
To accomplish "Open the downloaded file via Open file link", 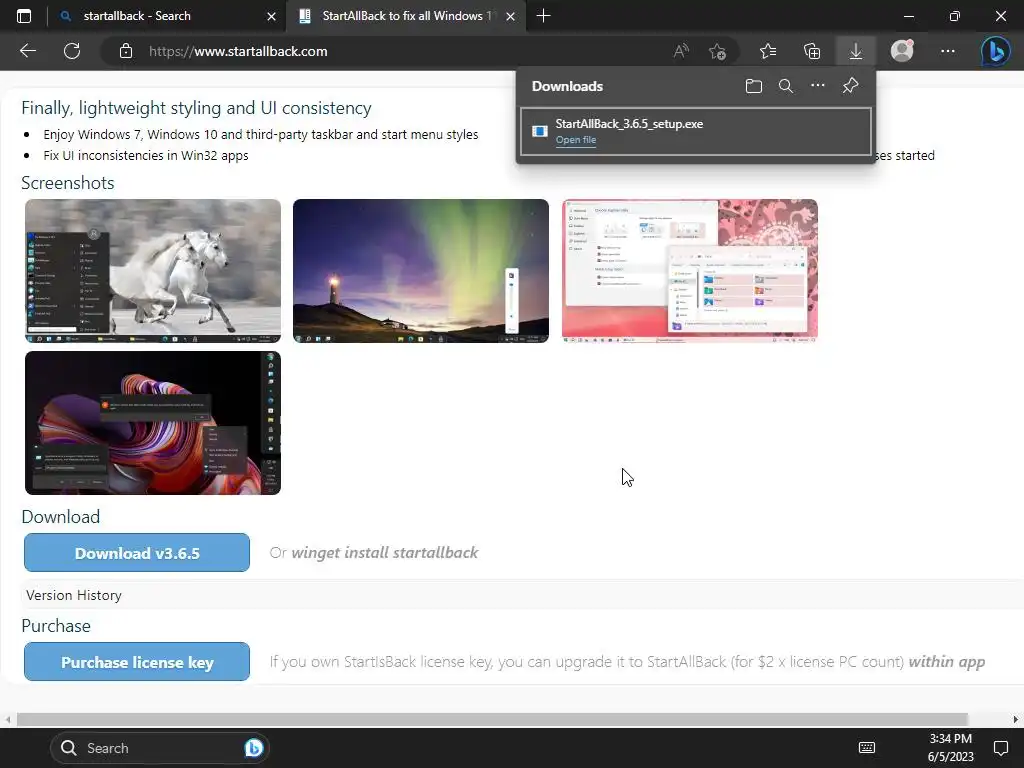I will pos(575,140).
